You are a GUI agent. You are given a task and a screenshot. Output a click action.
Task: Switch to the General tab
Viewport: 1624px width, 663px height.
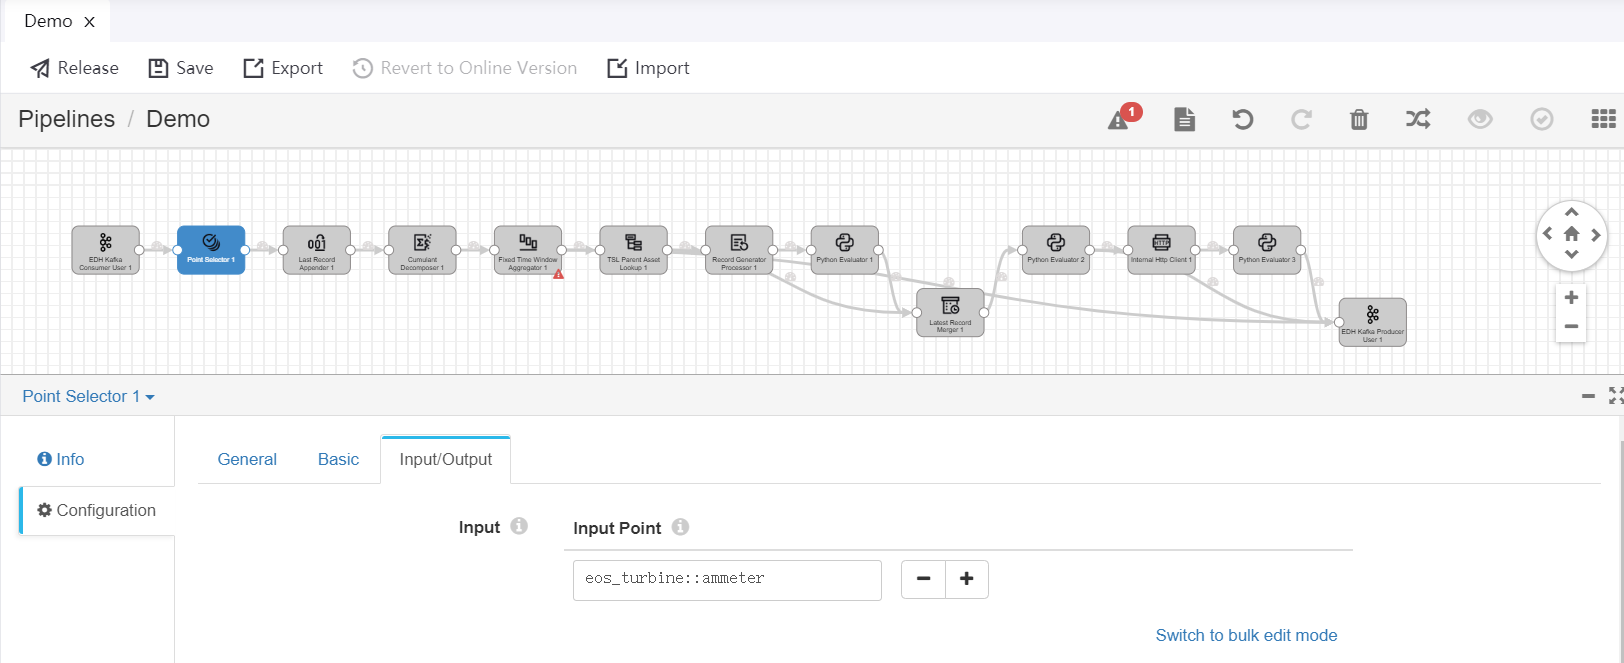(247, 459)
